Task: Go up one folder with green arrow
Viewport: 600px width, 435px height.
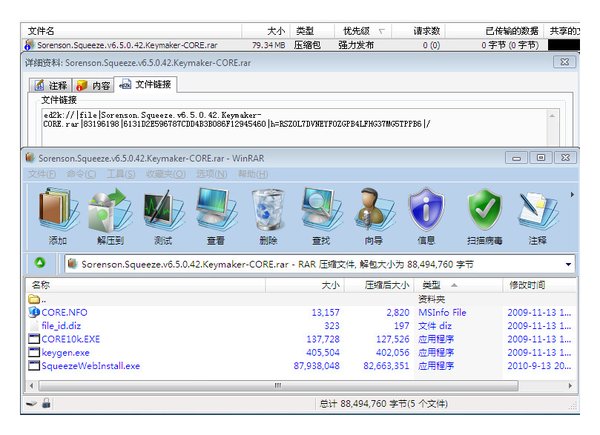Action: pos(40,263)
